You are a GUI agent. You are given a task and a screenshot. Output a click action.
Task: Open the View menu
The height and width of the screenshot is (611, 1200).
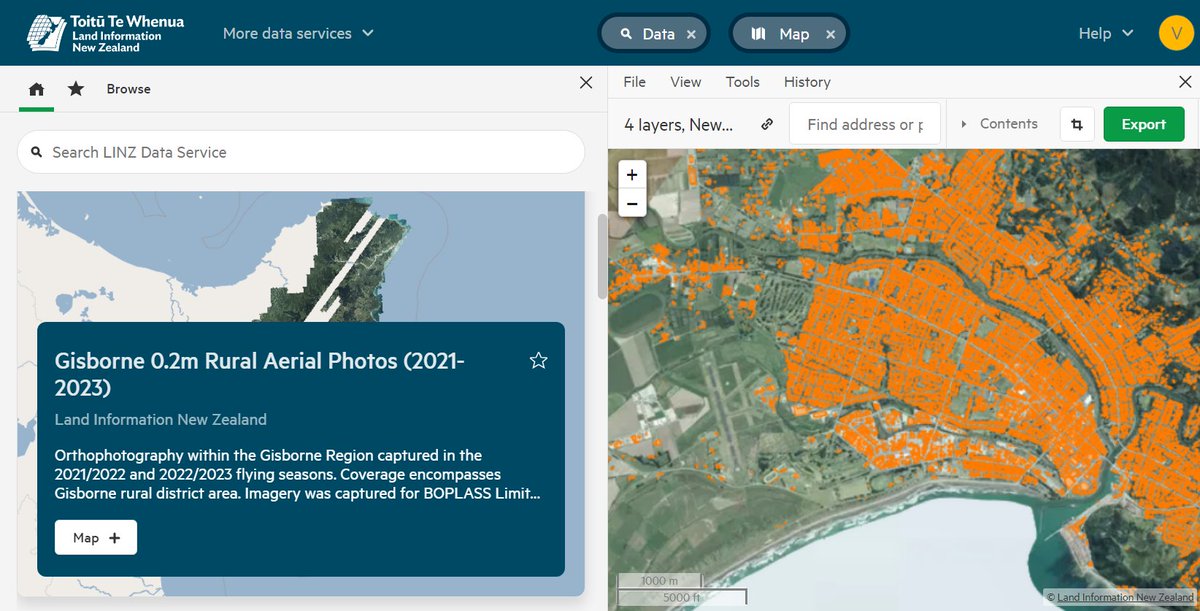point(686,82)
